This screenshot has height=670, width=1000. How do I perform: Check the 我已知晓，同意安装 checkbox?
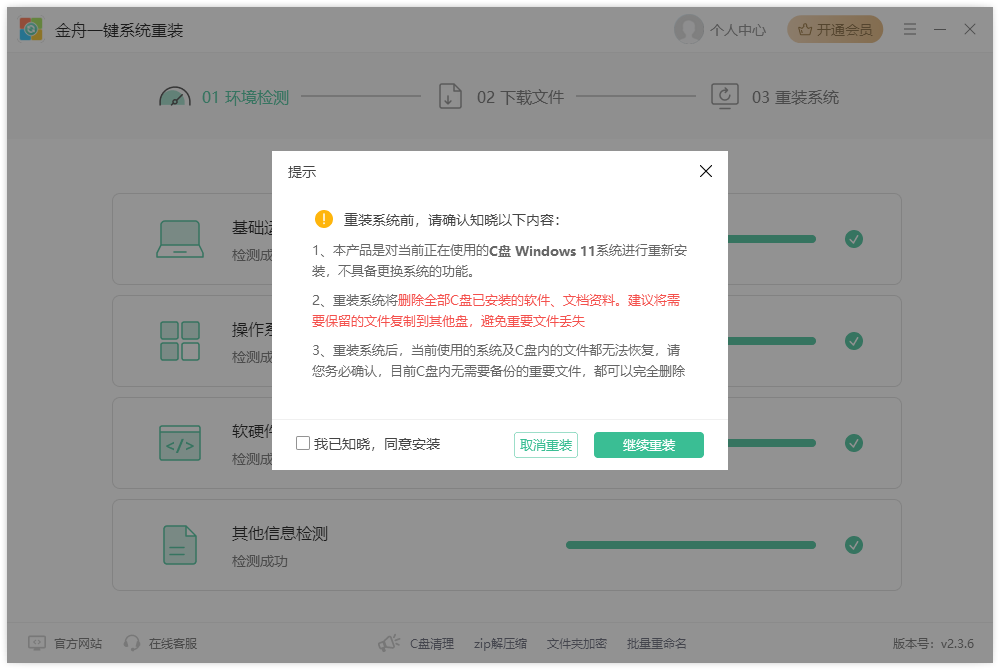click(x=303, y=444)
